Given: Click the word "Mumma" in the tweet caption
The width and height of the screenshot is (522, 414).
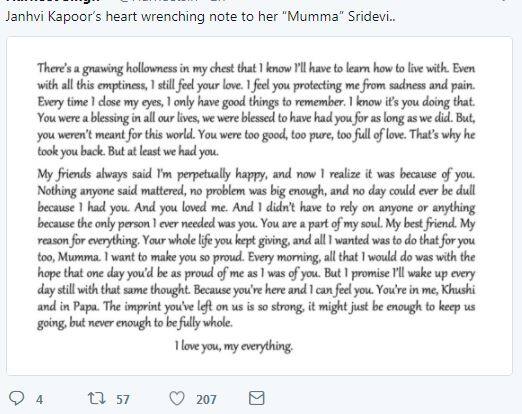Looking at the screenshot, I should tap(313, 16).
